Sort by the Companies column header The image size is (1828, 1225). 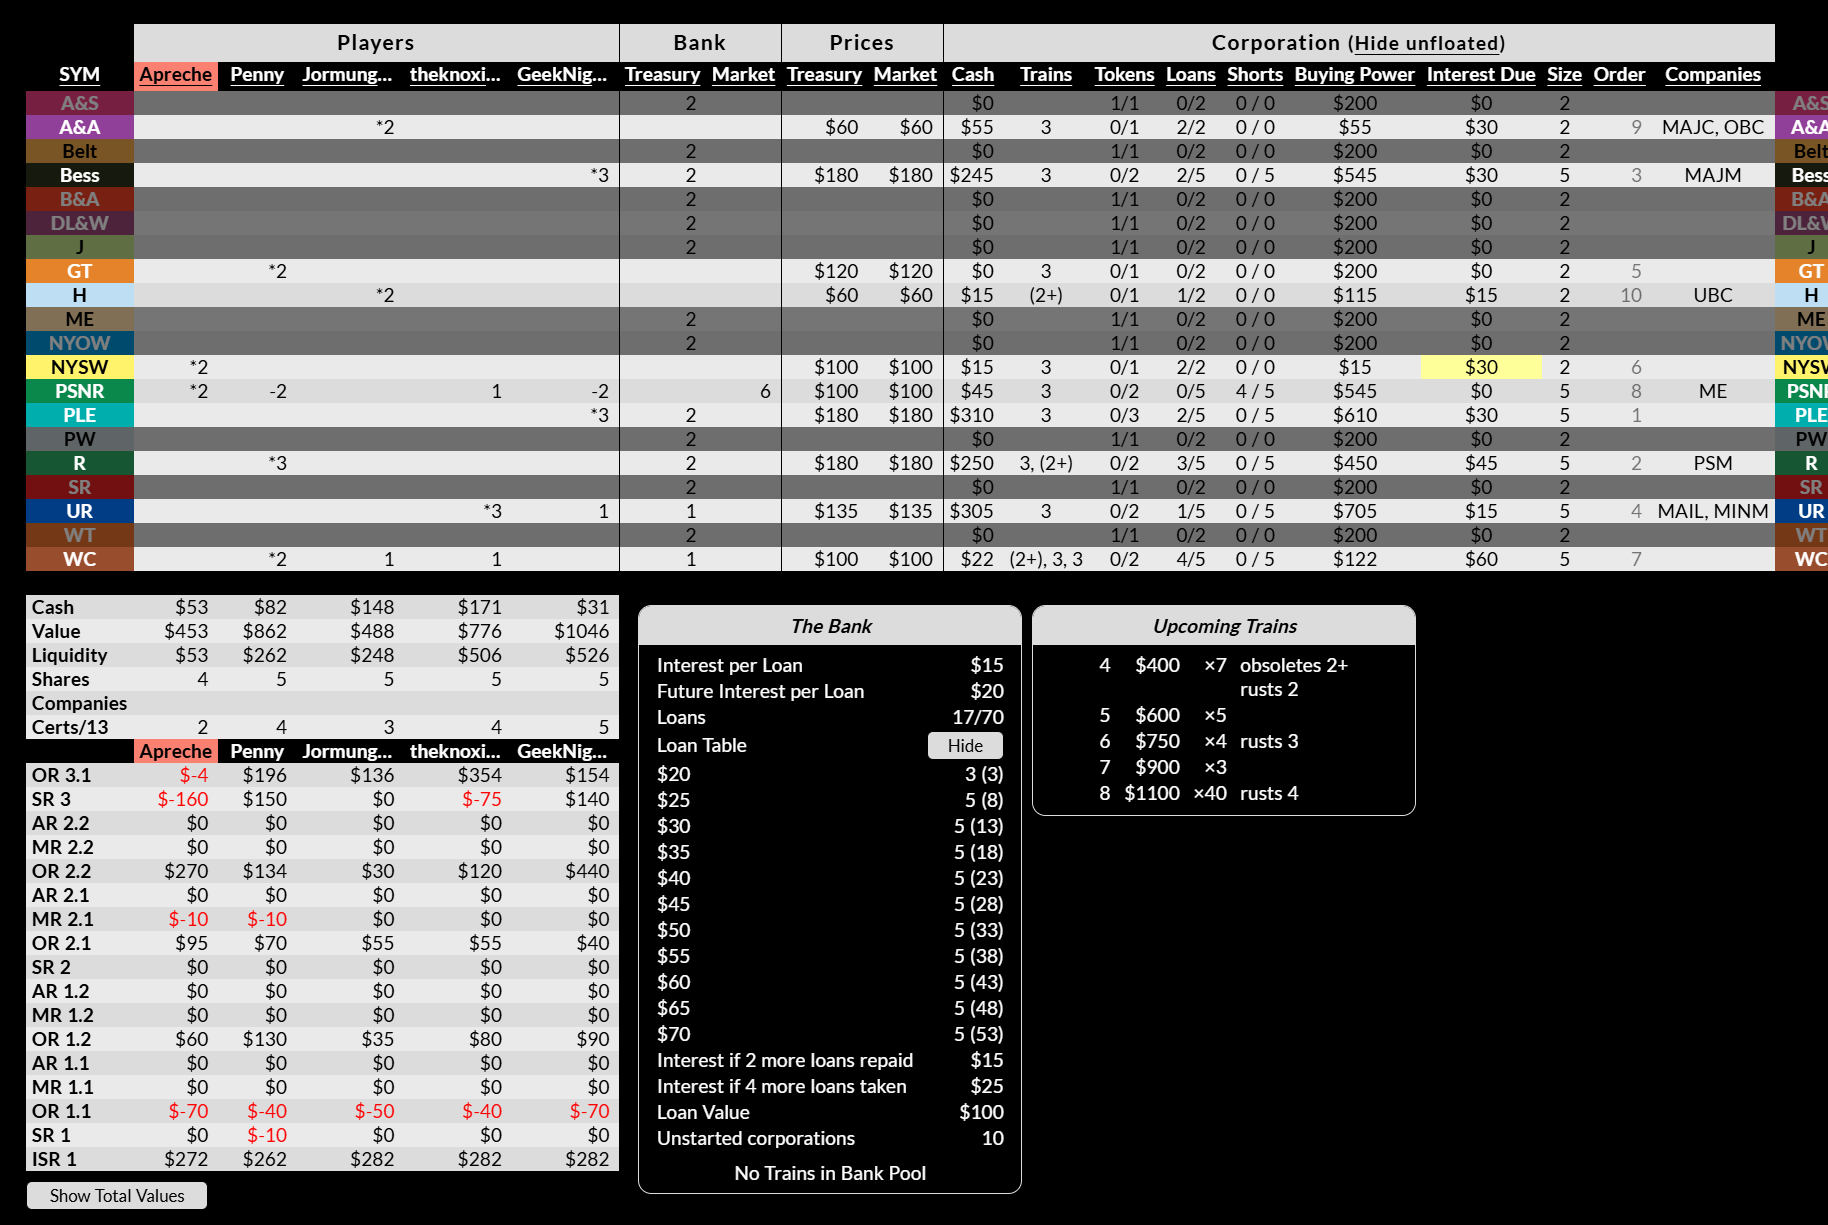tap(1712, 75)
